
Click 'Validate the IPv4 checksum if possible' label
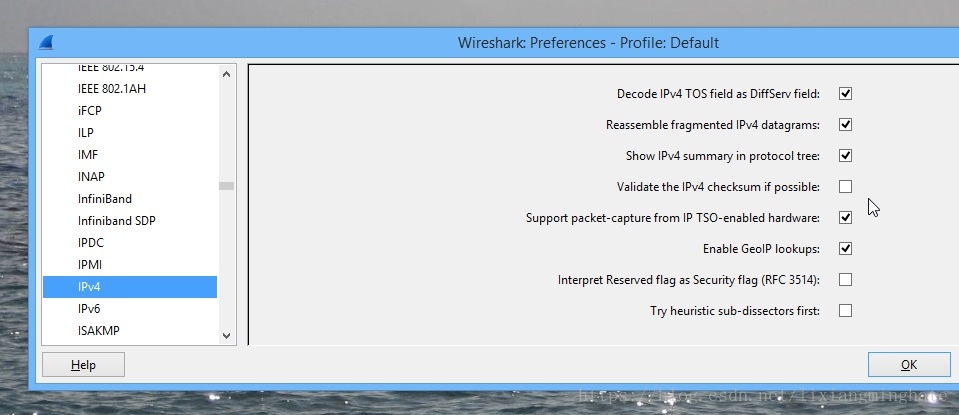(x=718, y=187)
